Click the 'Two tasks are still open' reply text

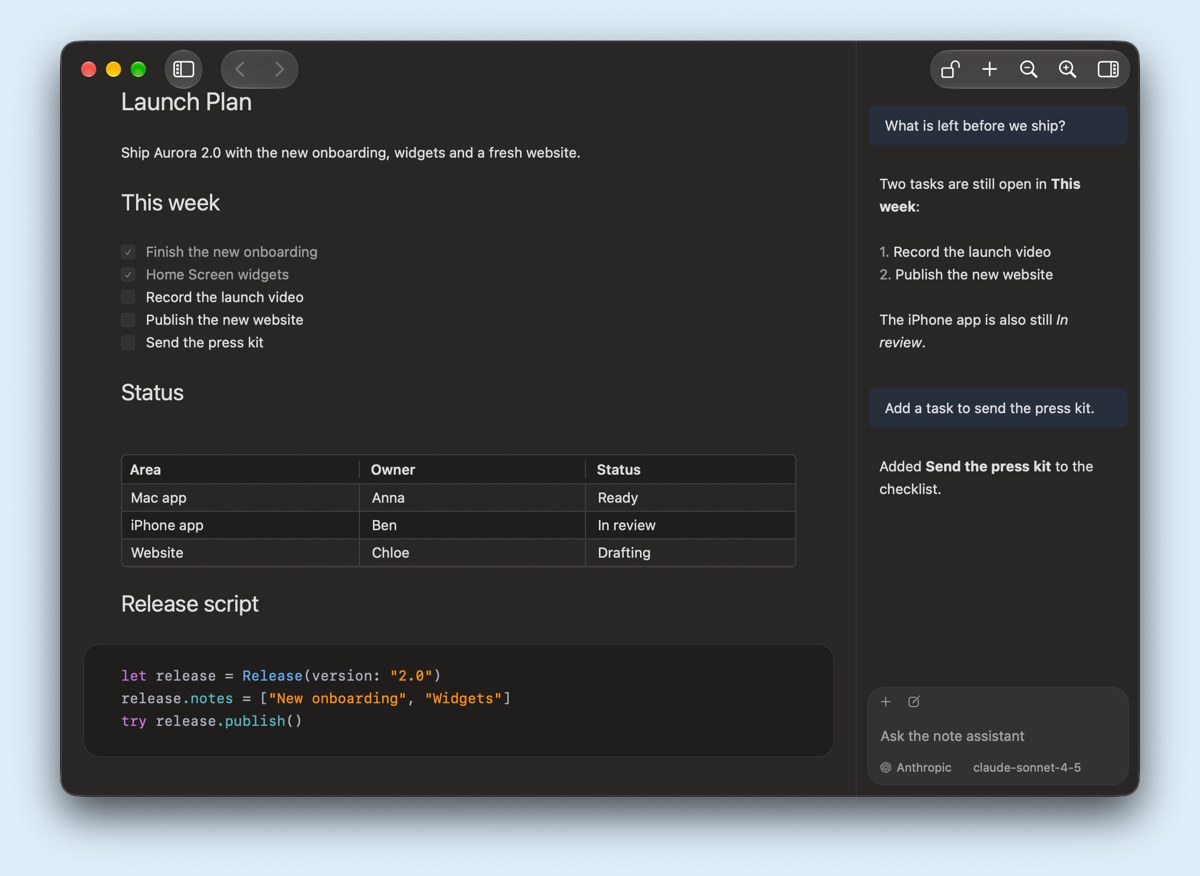pyautogui.click(x=980, y=195)
